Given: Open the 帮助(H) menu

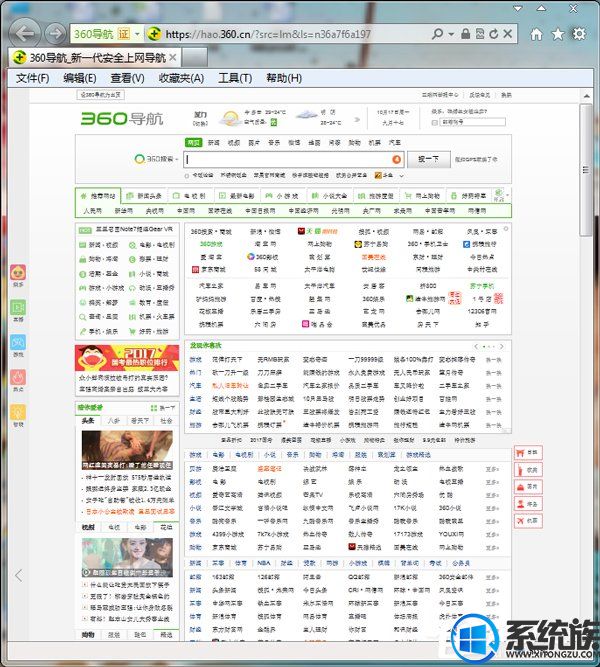Looking at the screenshot, I should (284, 78).
